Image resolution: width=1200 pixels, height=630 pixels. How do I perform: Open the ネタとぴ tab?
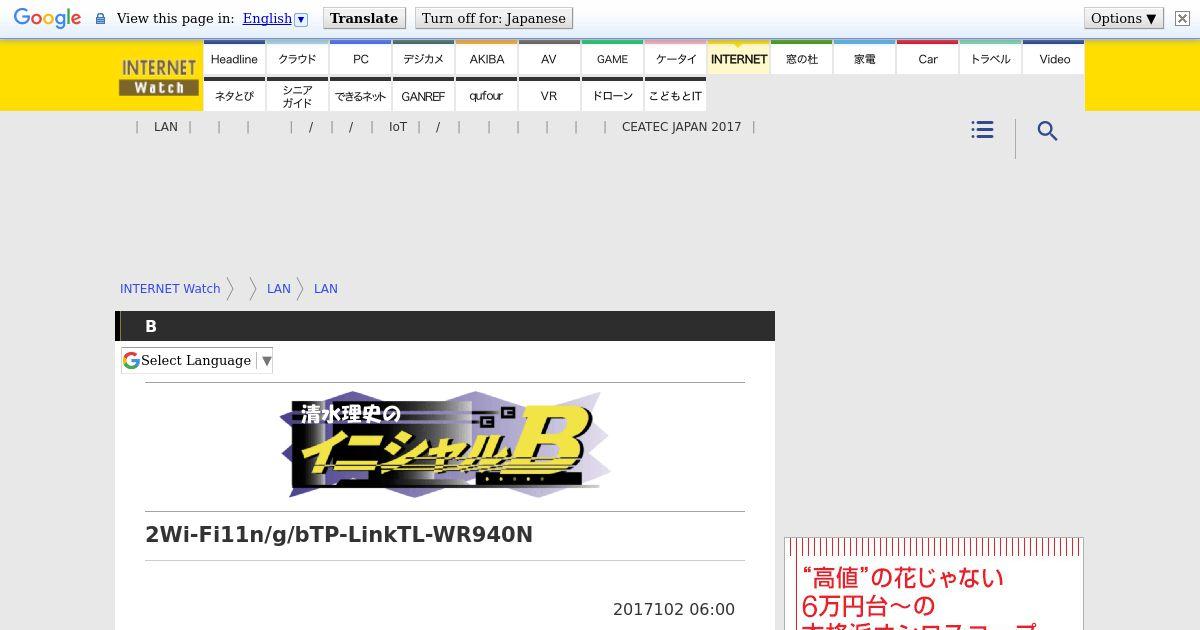click(x=234, y=95)
